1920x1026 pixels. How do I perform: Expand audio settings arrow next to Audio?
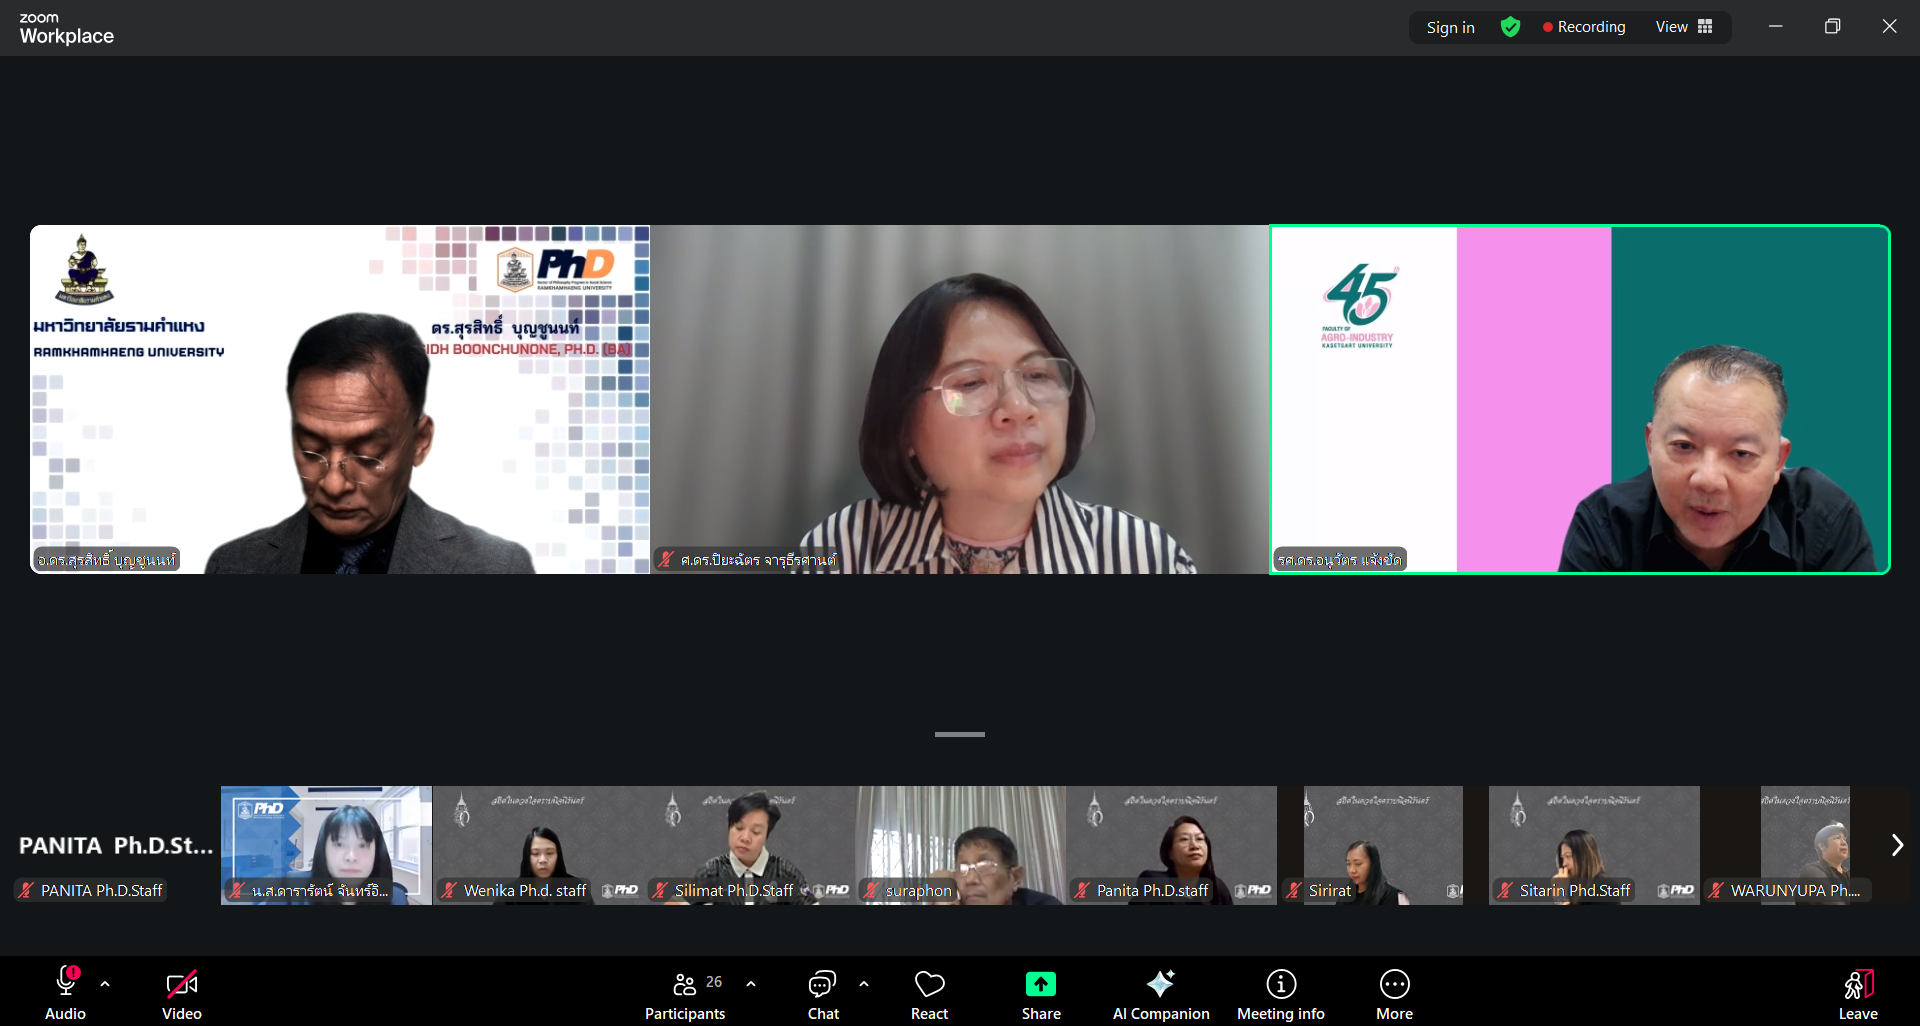tap(105, 984)
